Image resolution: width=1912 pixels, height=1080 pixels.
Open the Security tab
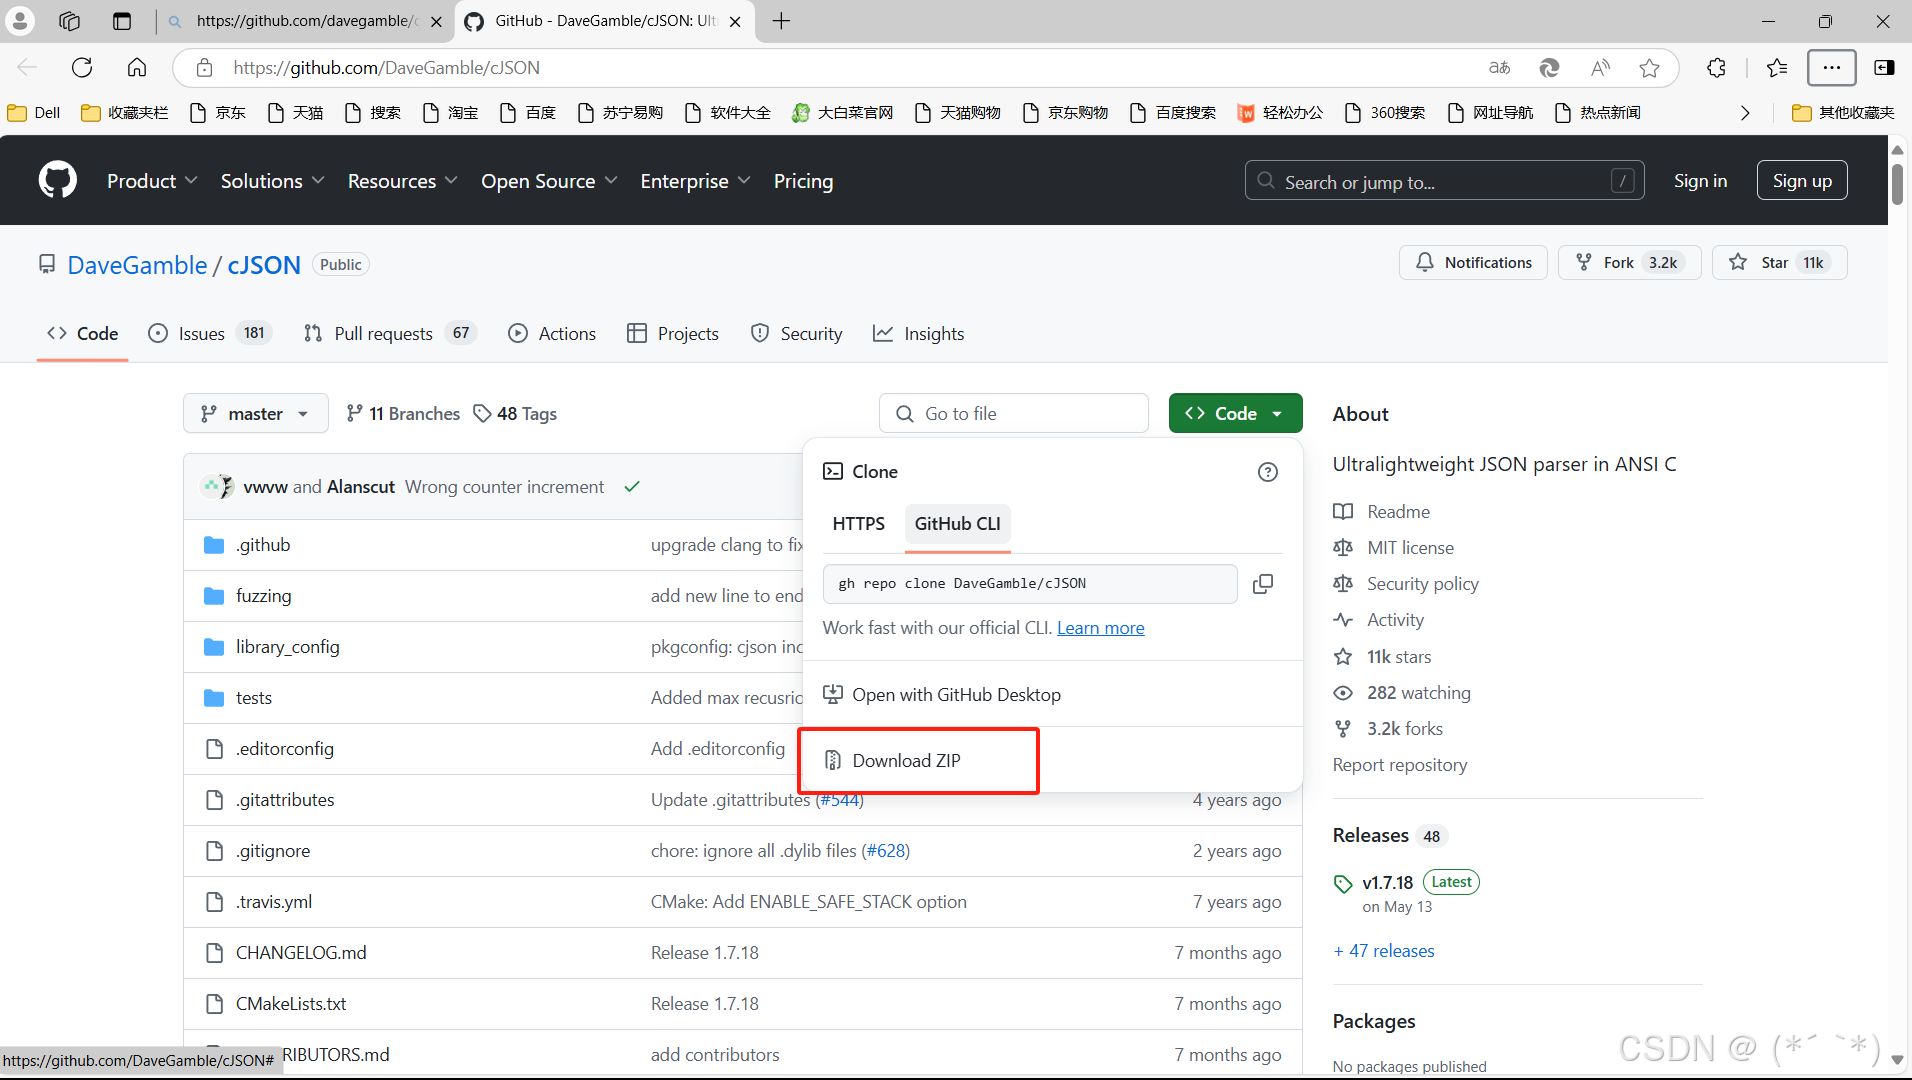click(x=796, y=334)
